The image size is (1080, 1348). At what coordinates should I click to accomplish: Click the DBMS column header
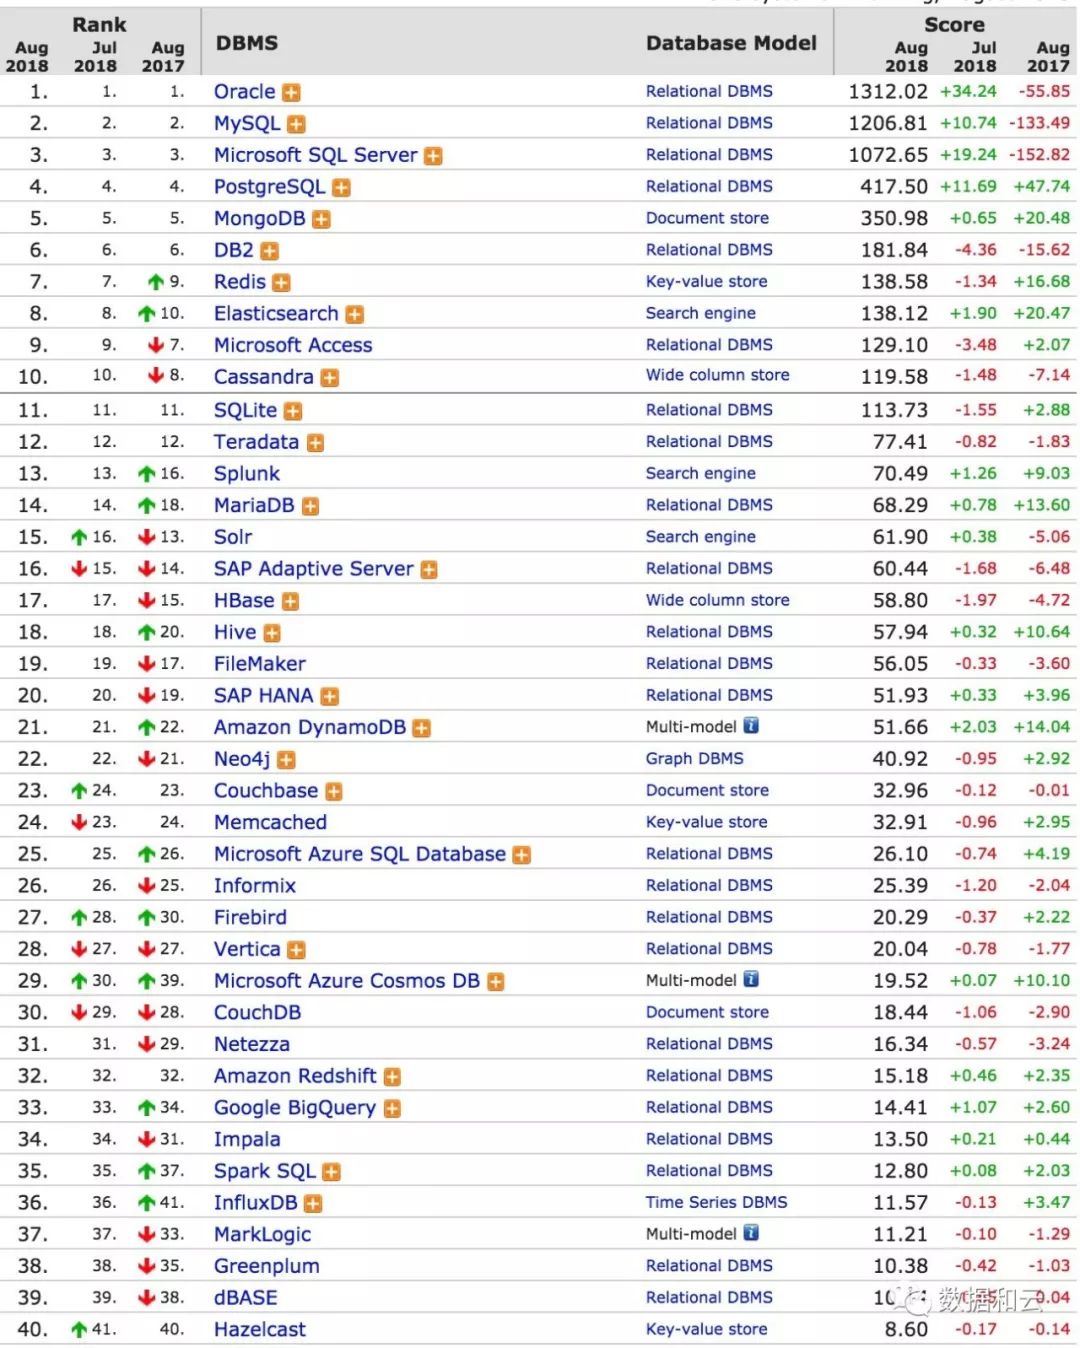tap(247, 43)
